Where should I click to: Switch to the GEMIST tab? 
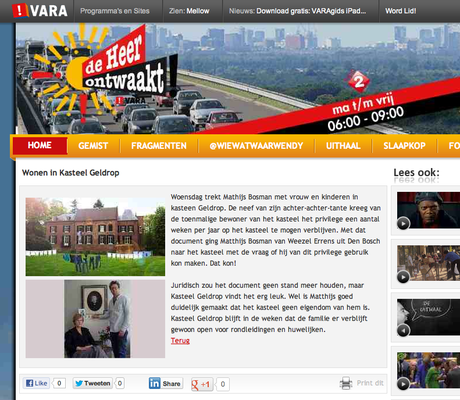point(93,146)
